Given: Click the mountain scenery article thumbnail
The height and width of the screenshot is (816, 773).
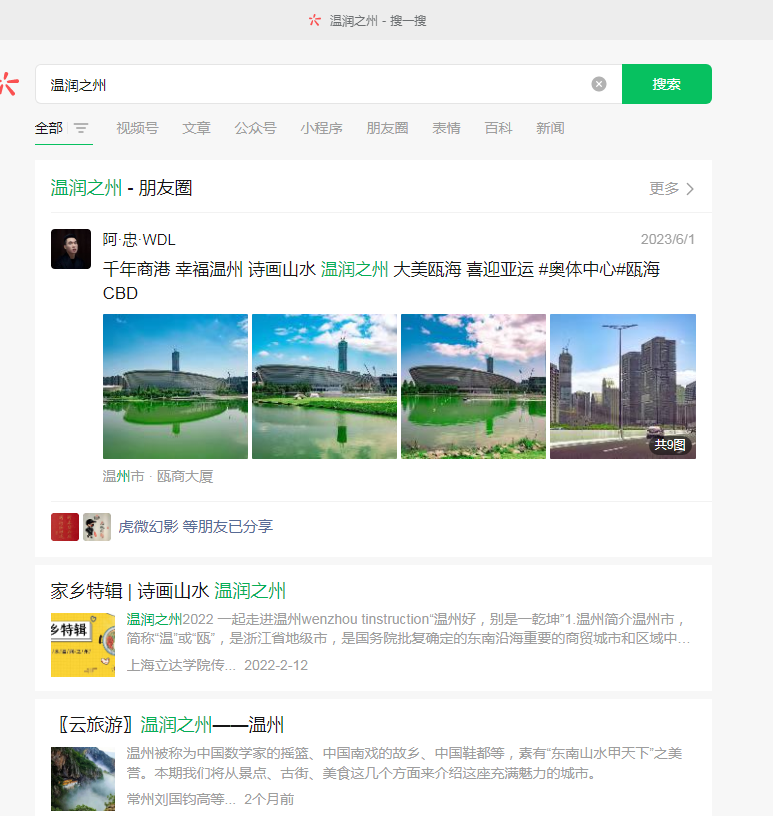Looking at the screenshot, I should coord(83,779).
